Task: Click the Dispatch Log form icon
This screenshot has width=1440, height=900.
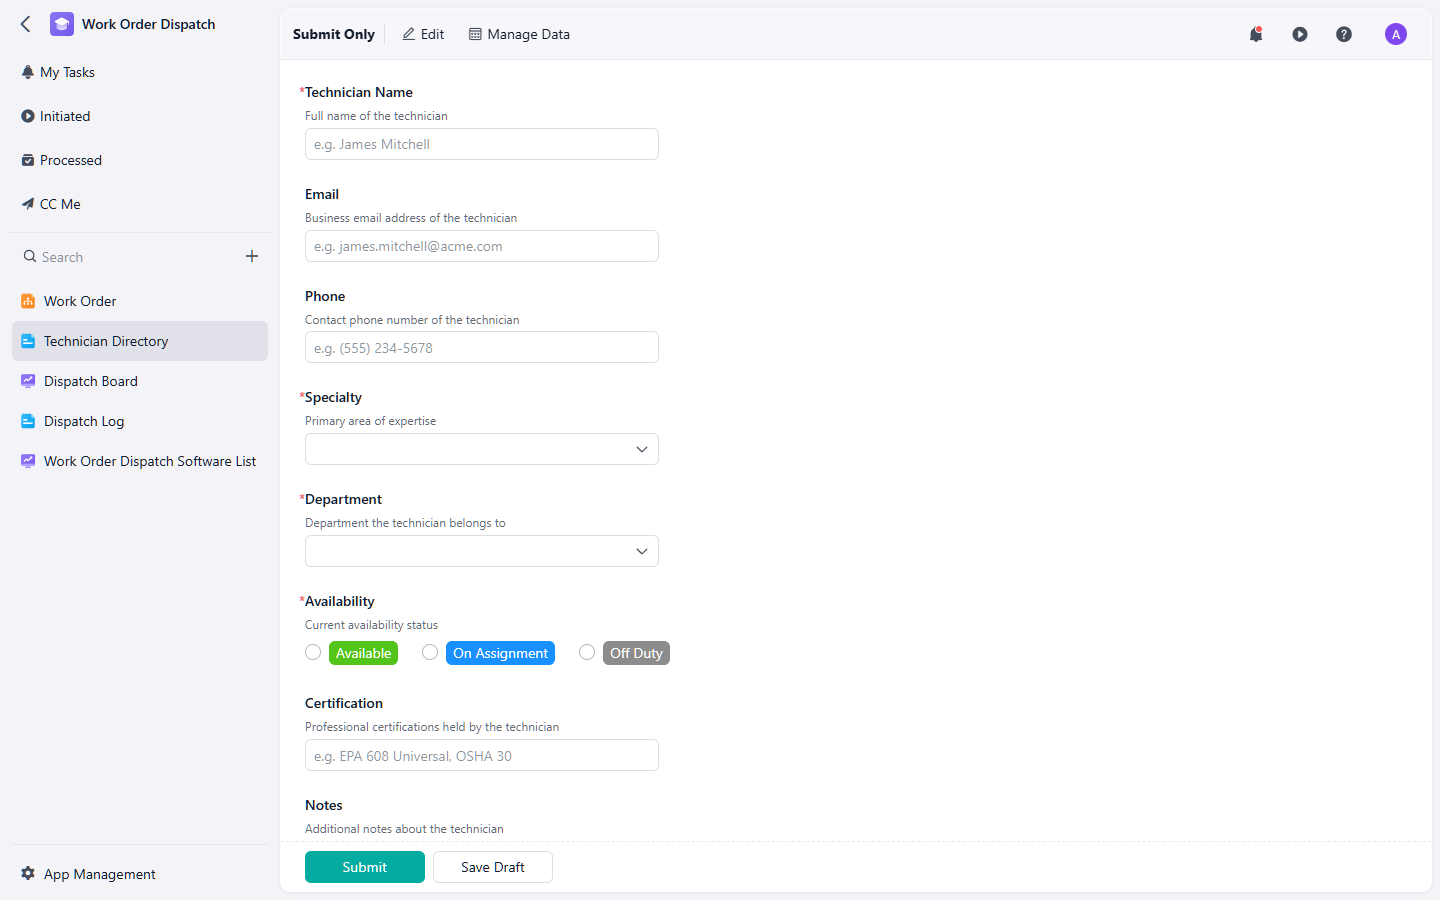Action: (28, 421)
